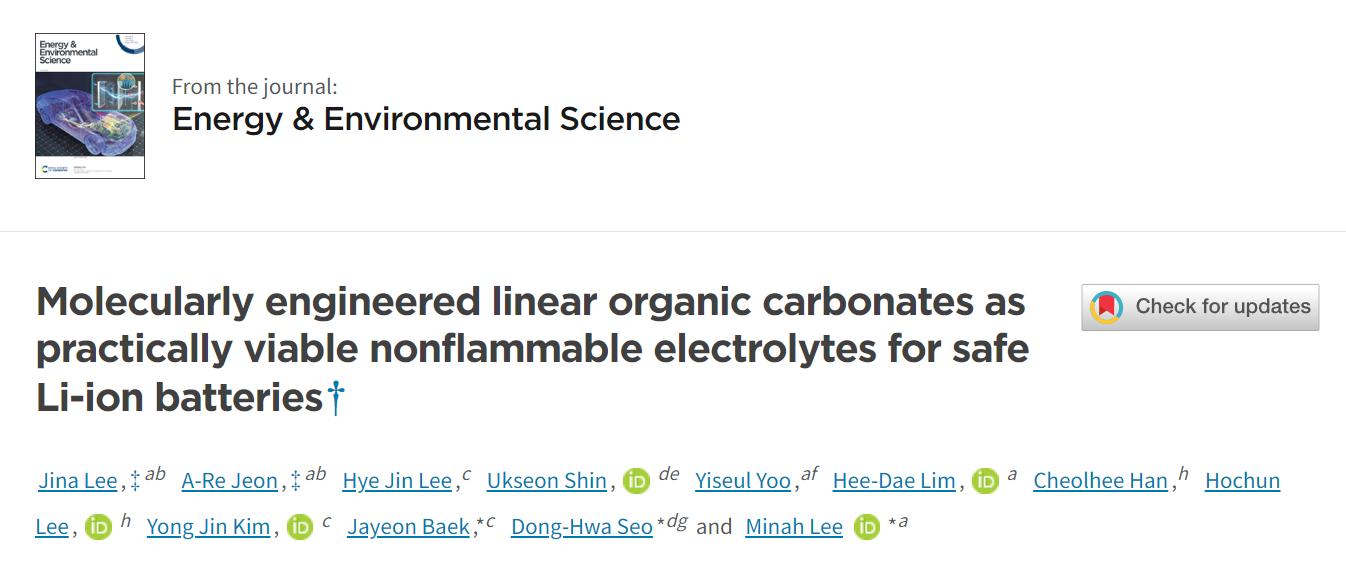1346x574 pixels.
Task: Open author link Jayeon Baek
Action: coord(409,527)
